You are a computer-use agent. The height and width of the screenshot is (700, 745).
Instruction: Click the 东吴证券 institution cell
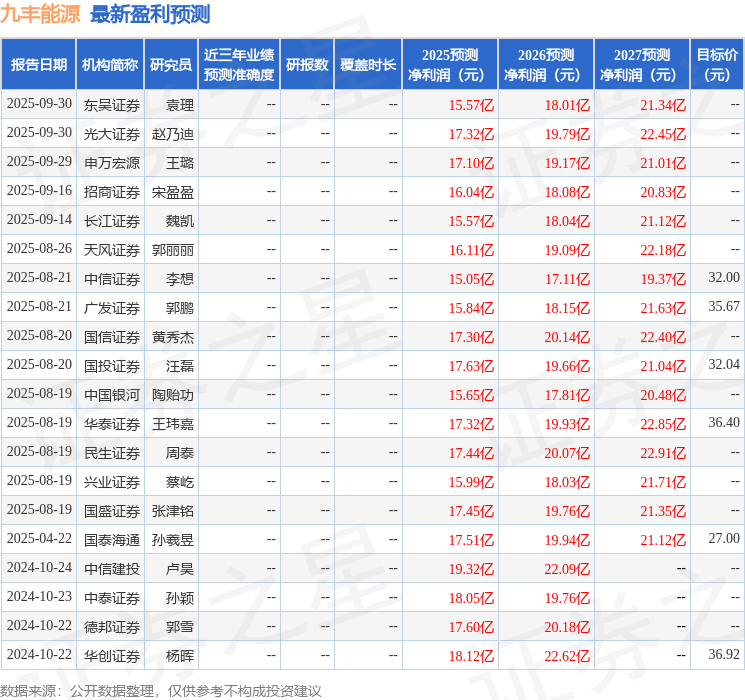112,105
